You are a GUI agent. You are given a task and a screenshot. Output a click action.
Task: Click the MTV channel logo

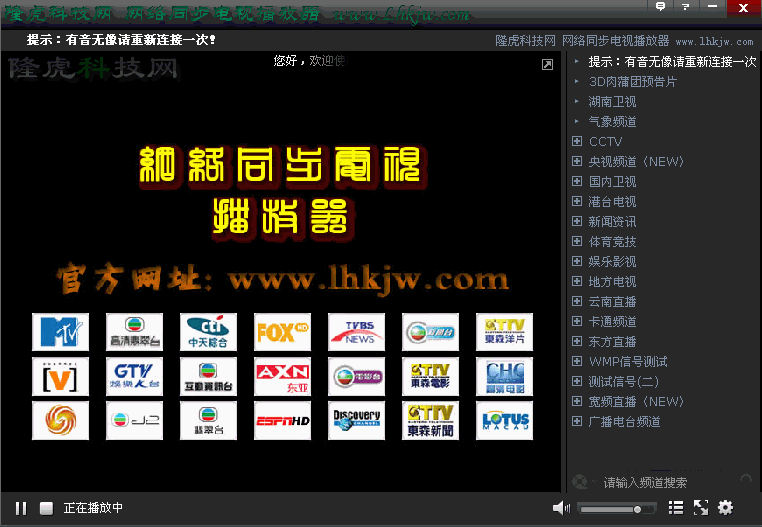tap(60, 332)
